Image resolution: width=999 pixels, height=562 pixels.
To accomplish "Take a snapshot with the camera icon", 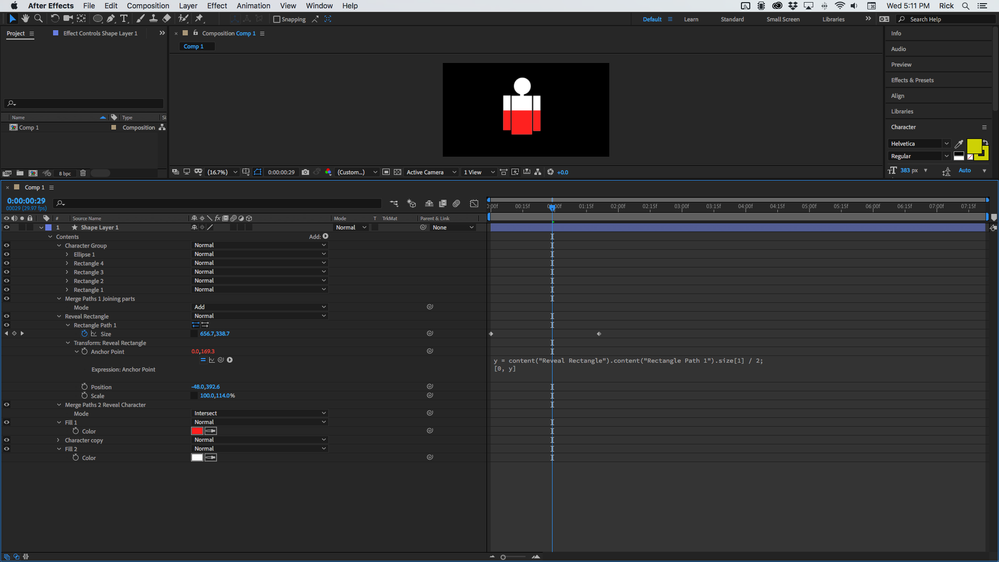I will coord(305,172).
